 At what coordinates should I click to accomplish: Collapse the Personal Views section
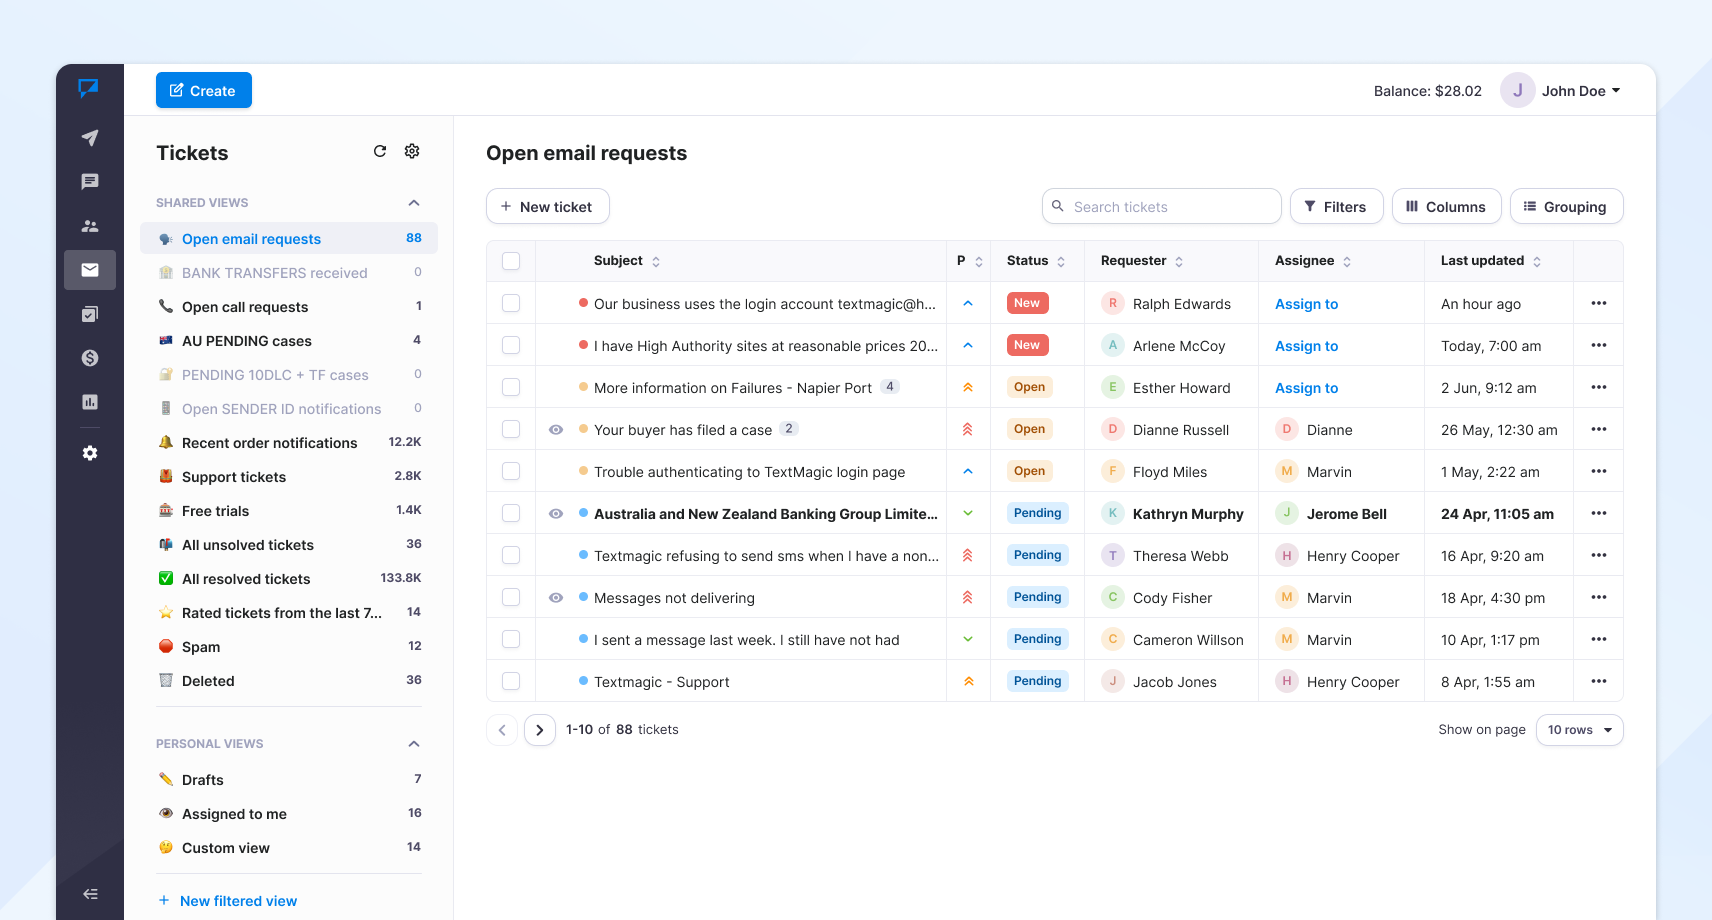point(414,744)
